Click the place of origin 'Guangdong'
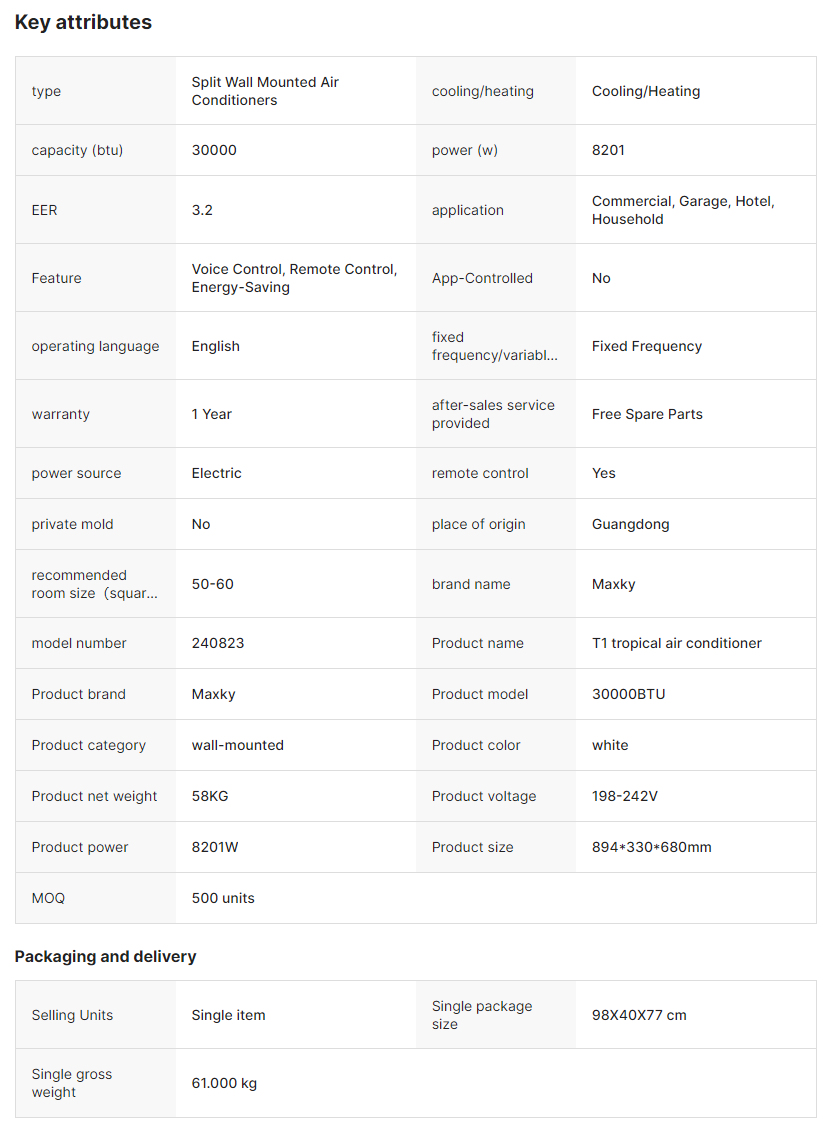The width and height of the screenshot is (831, 1134). (630, 524)
